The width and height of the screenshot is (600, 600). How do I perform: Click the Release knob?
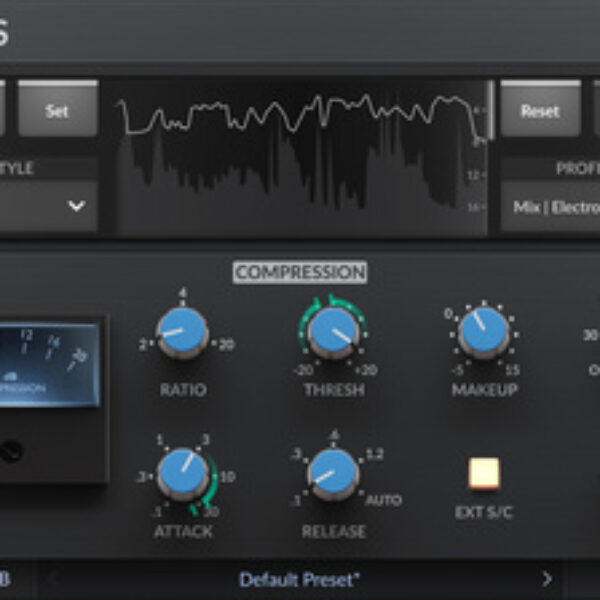(334, 474)
